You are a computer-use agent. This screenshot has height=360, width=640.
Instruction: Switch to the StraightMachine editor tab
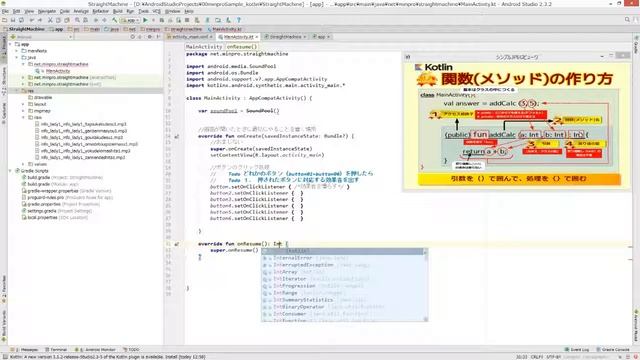click(285, 37)
